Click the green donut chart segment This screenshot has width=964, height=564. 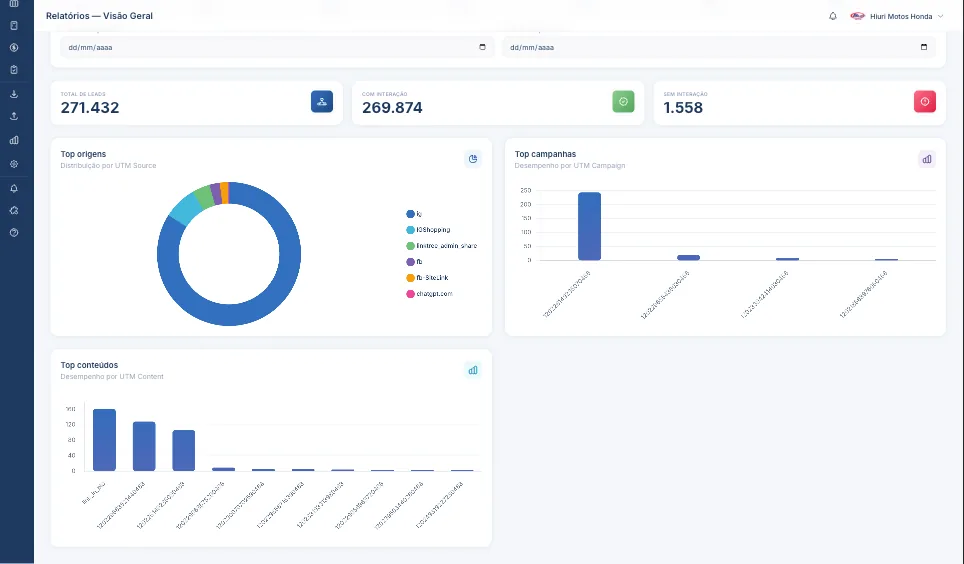204,196
